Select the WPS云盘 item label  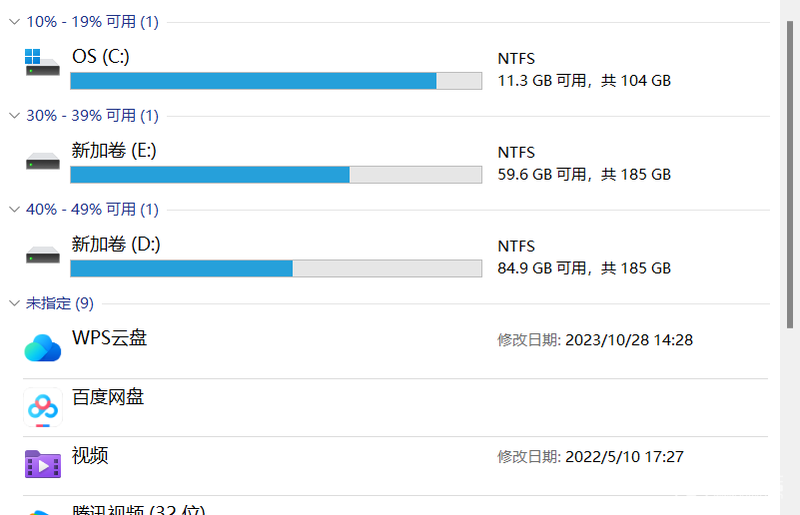click(x=109, y=338)
